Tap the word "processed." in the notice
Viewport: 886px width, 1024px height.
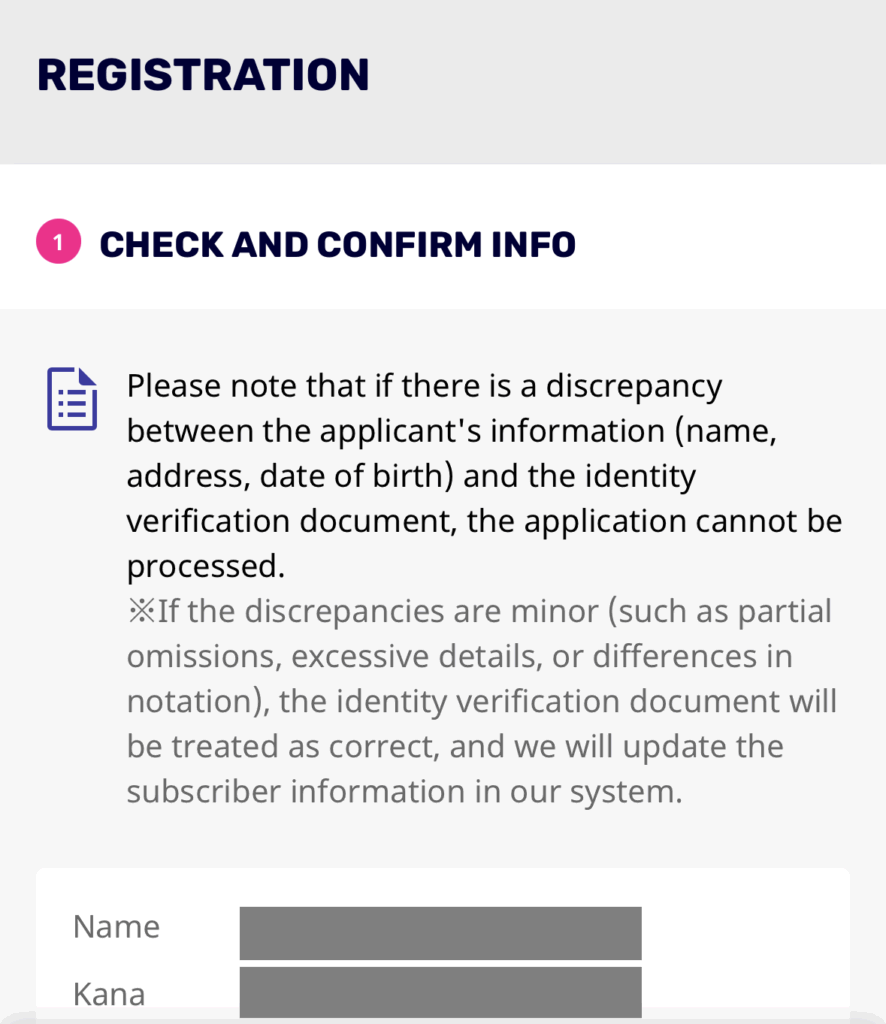click(x=206, y=567)
